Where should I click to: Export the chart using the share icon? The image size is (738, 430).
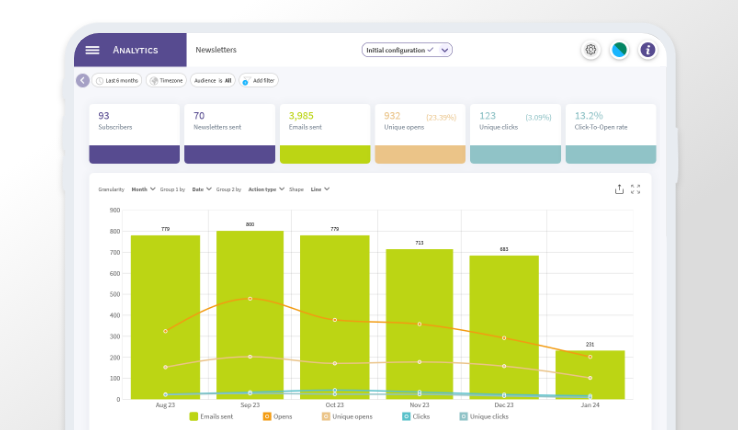[x=619, y=189]
